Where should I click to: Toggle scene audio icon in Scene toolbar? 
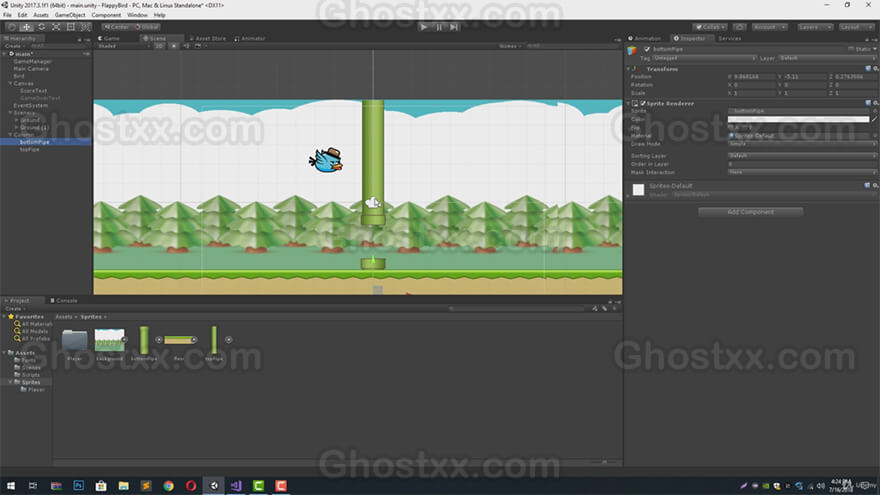[x=186, y=46]
